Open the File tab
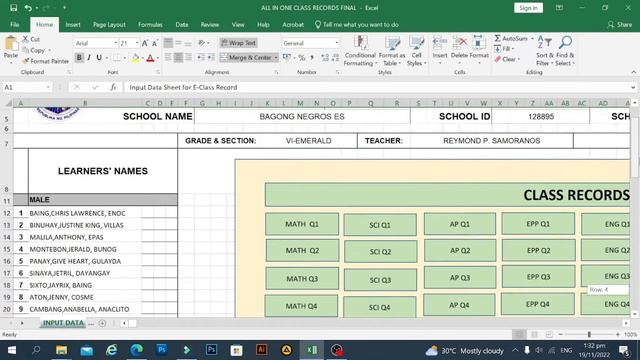 15,24
